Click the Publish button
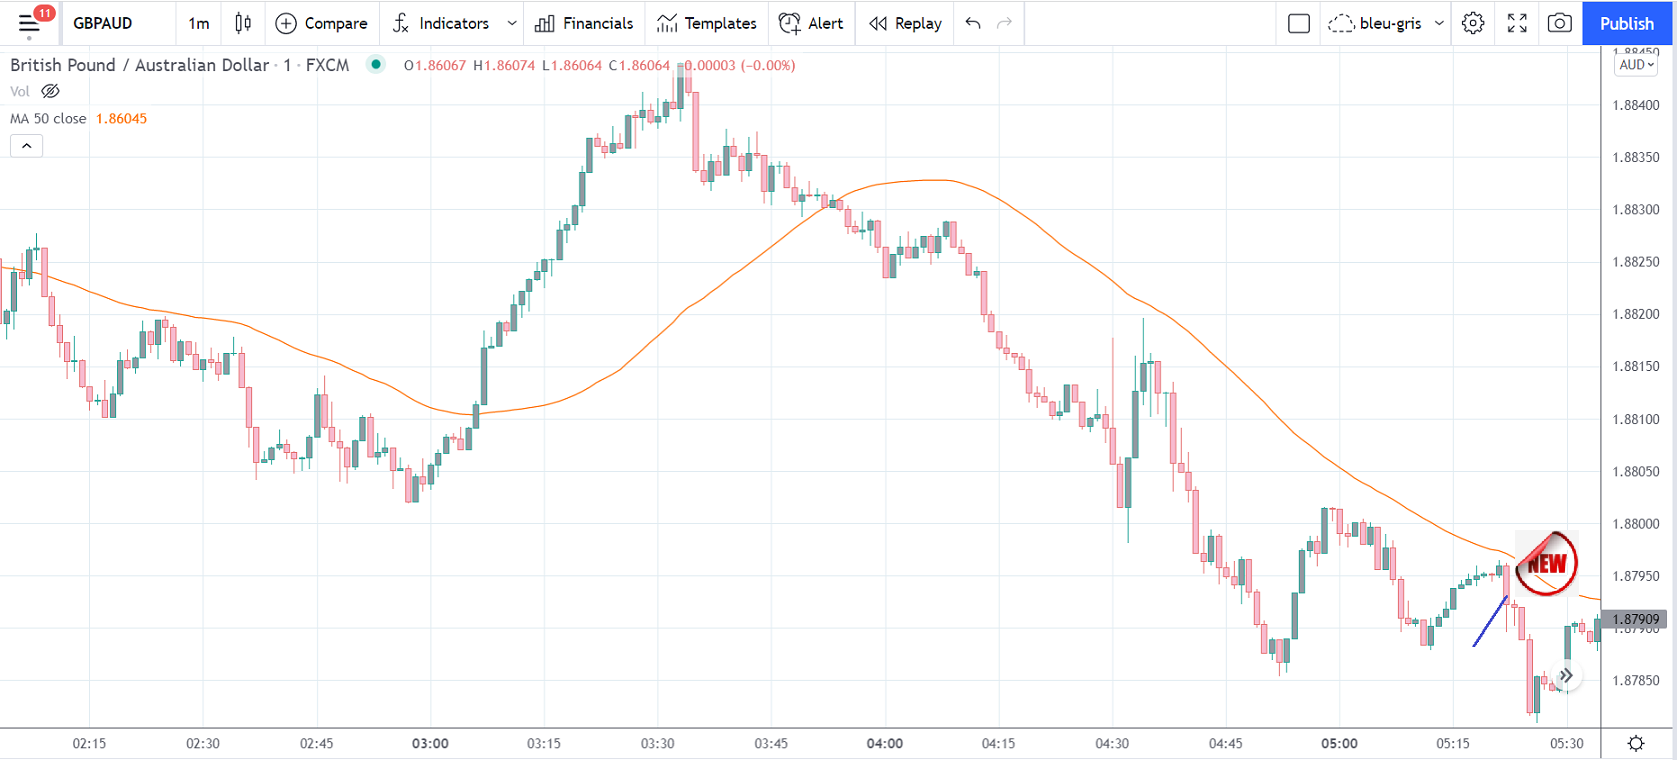The width and height of the screenshot is (1677, 760). coord(1626,23)
